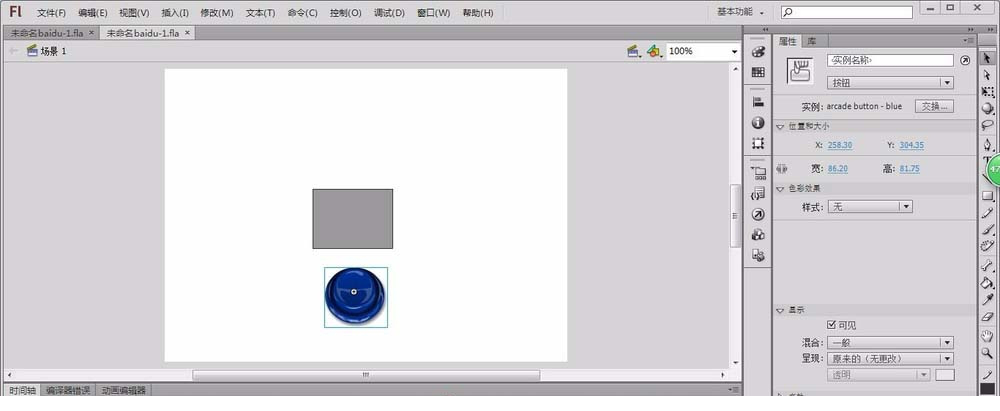The height and width of the screenshot is (411, 1000).
Task: Close the first 未命名baidu-1.fla tab
Action: (x=91, y=33)
